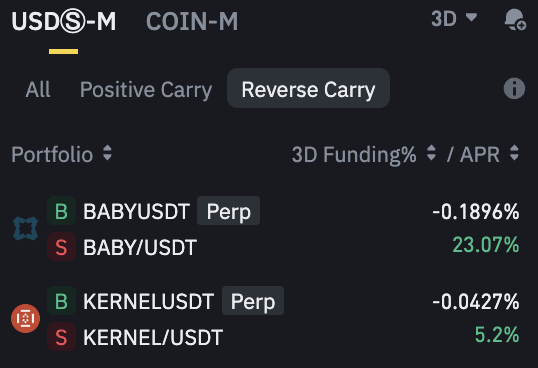This screenshot has height=368, width=538.
Task: Click the green B badge beside KERNELUSDT
Action: tap(61, 301)
